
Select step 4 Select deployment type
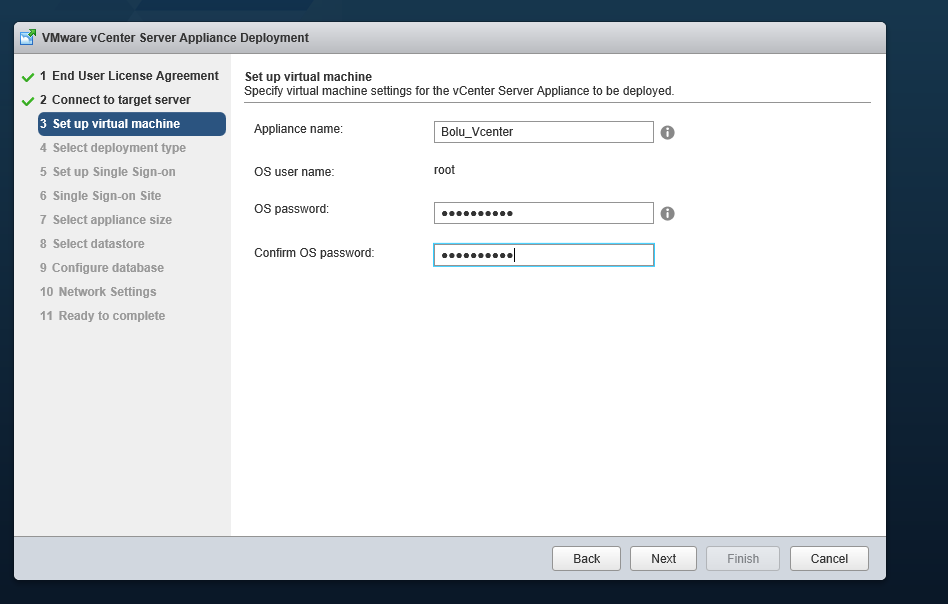113,148
